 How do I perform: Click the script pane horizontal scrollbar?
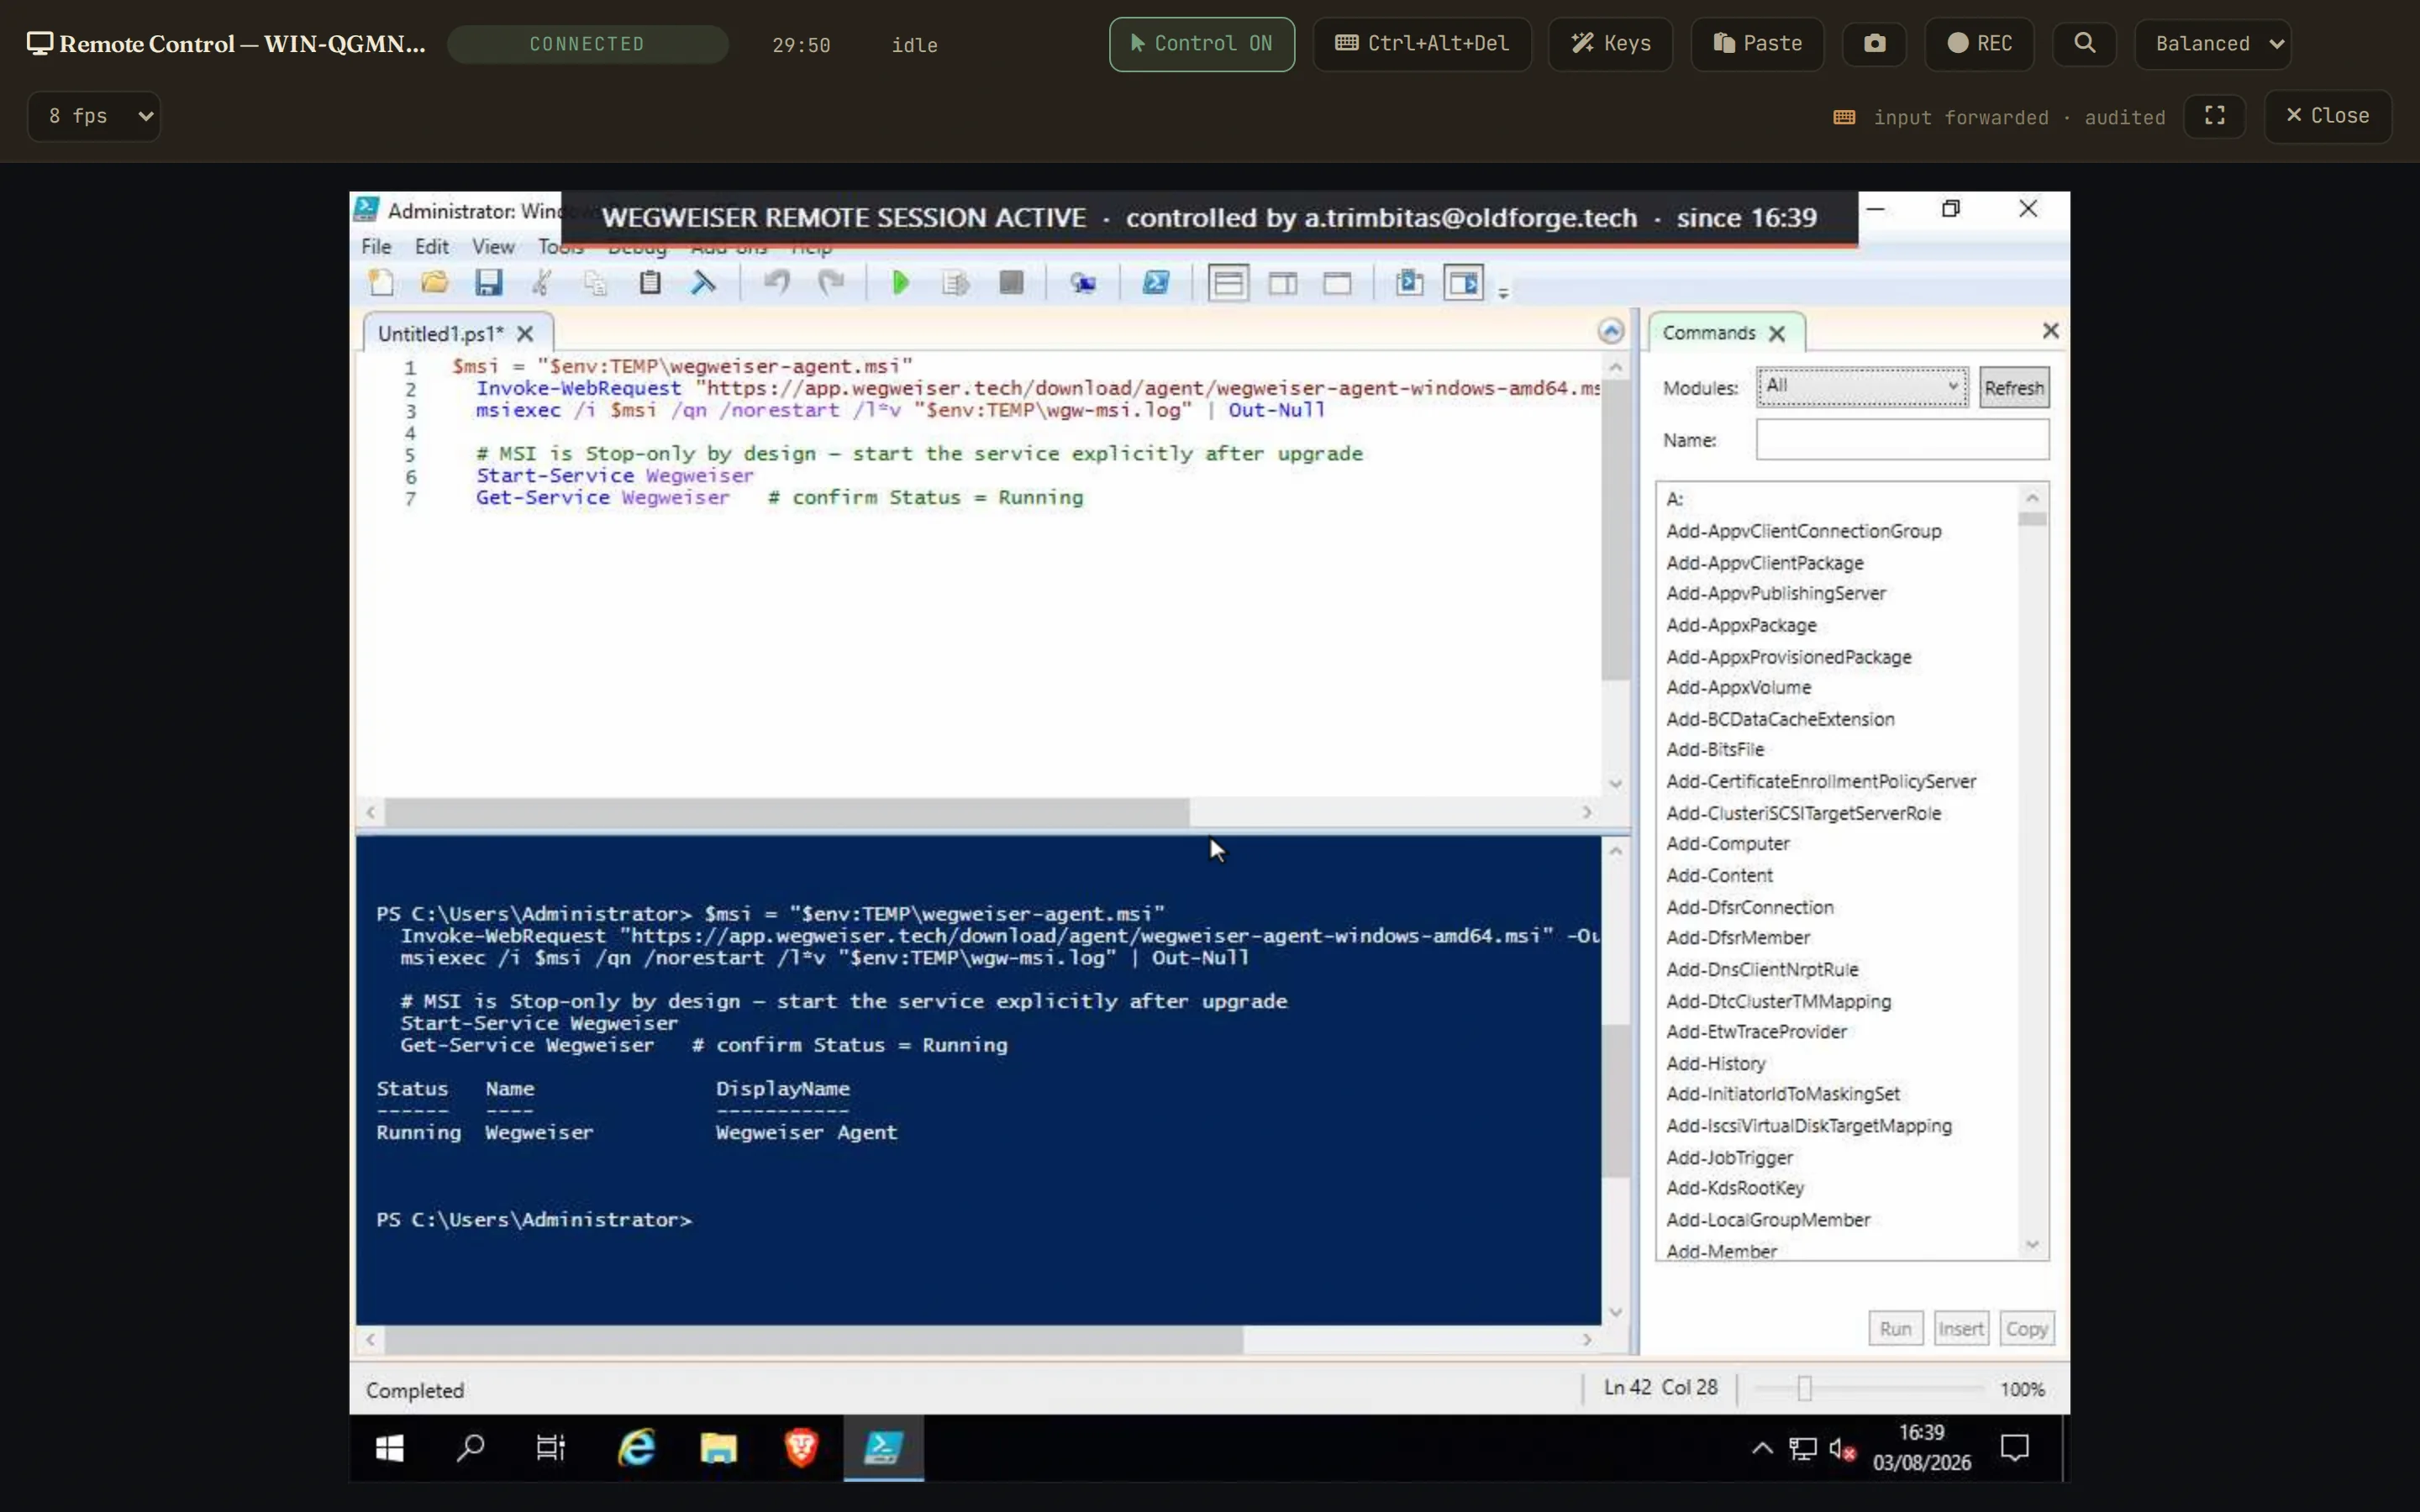(x=787, y=812)
